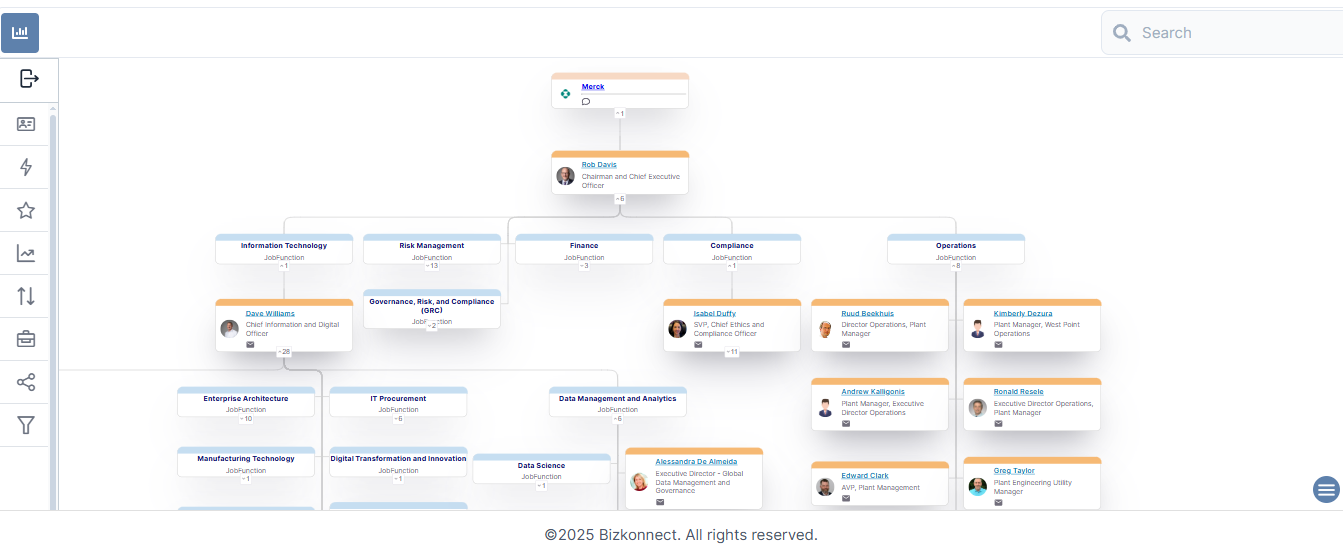The width and height of the screenshot is (1343, 555).
Task: Select the Enterprise Architecture title
Action: pyautogui.click(x=246, y=399)
